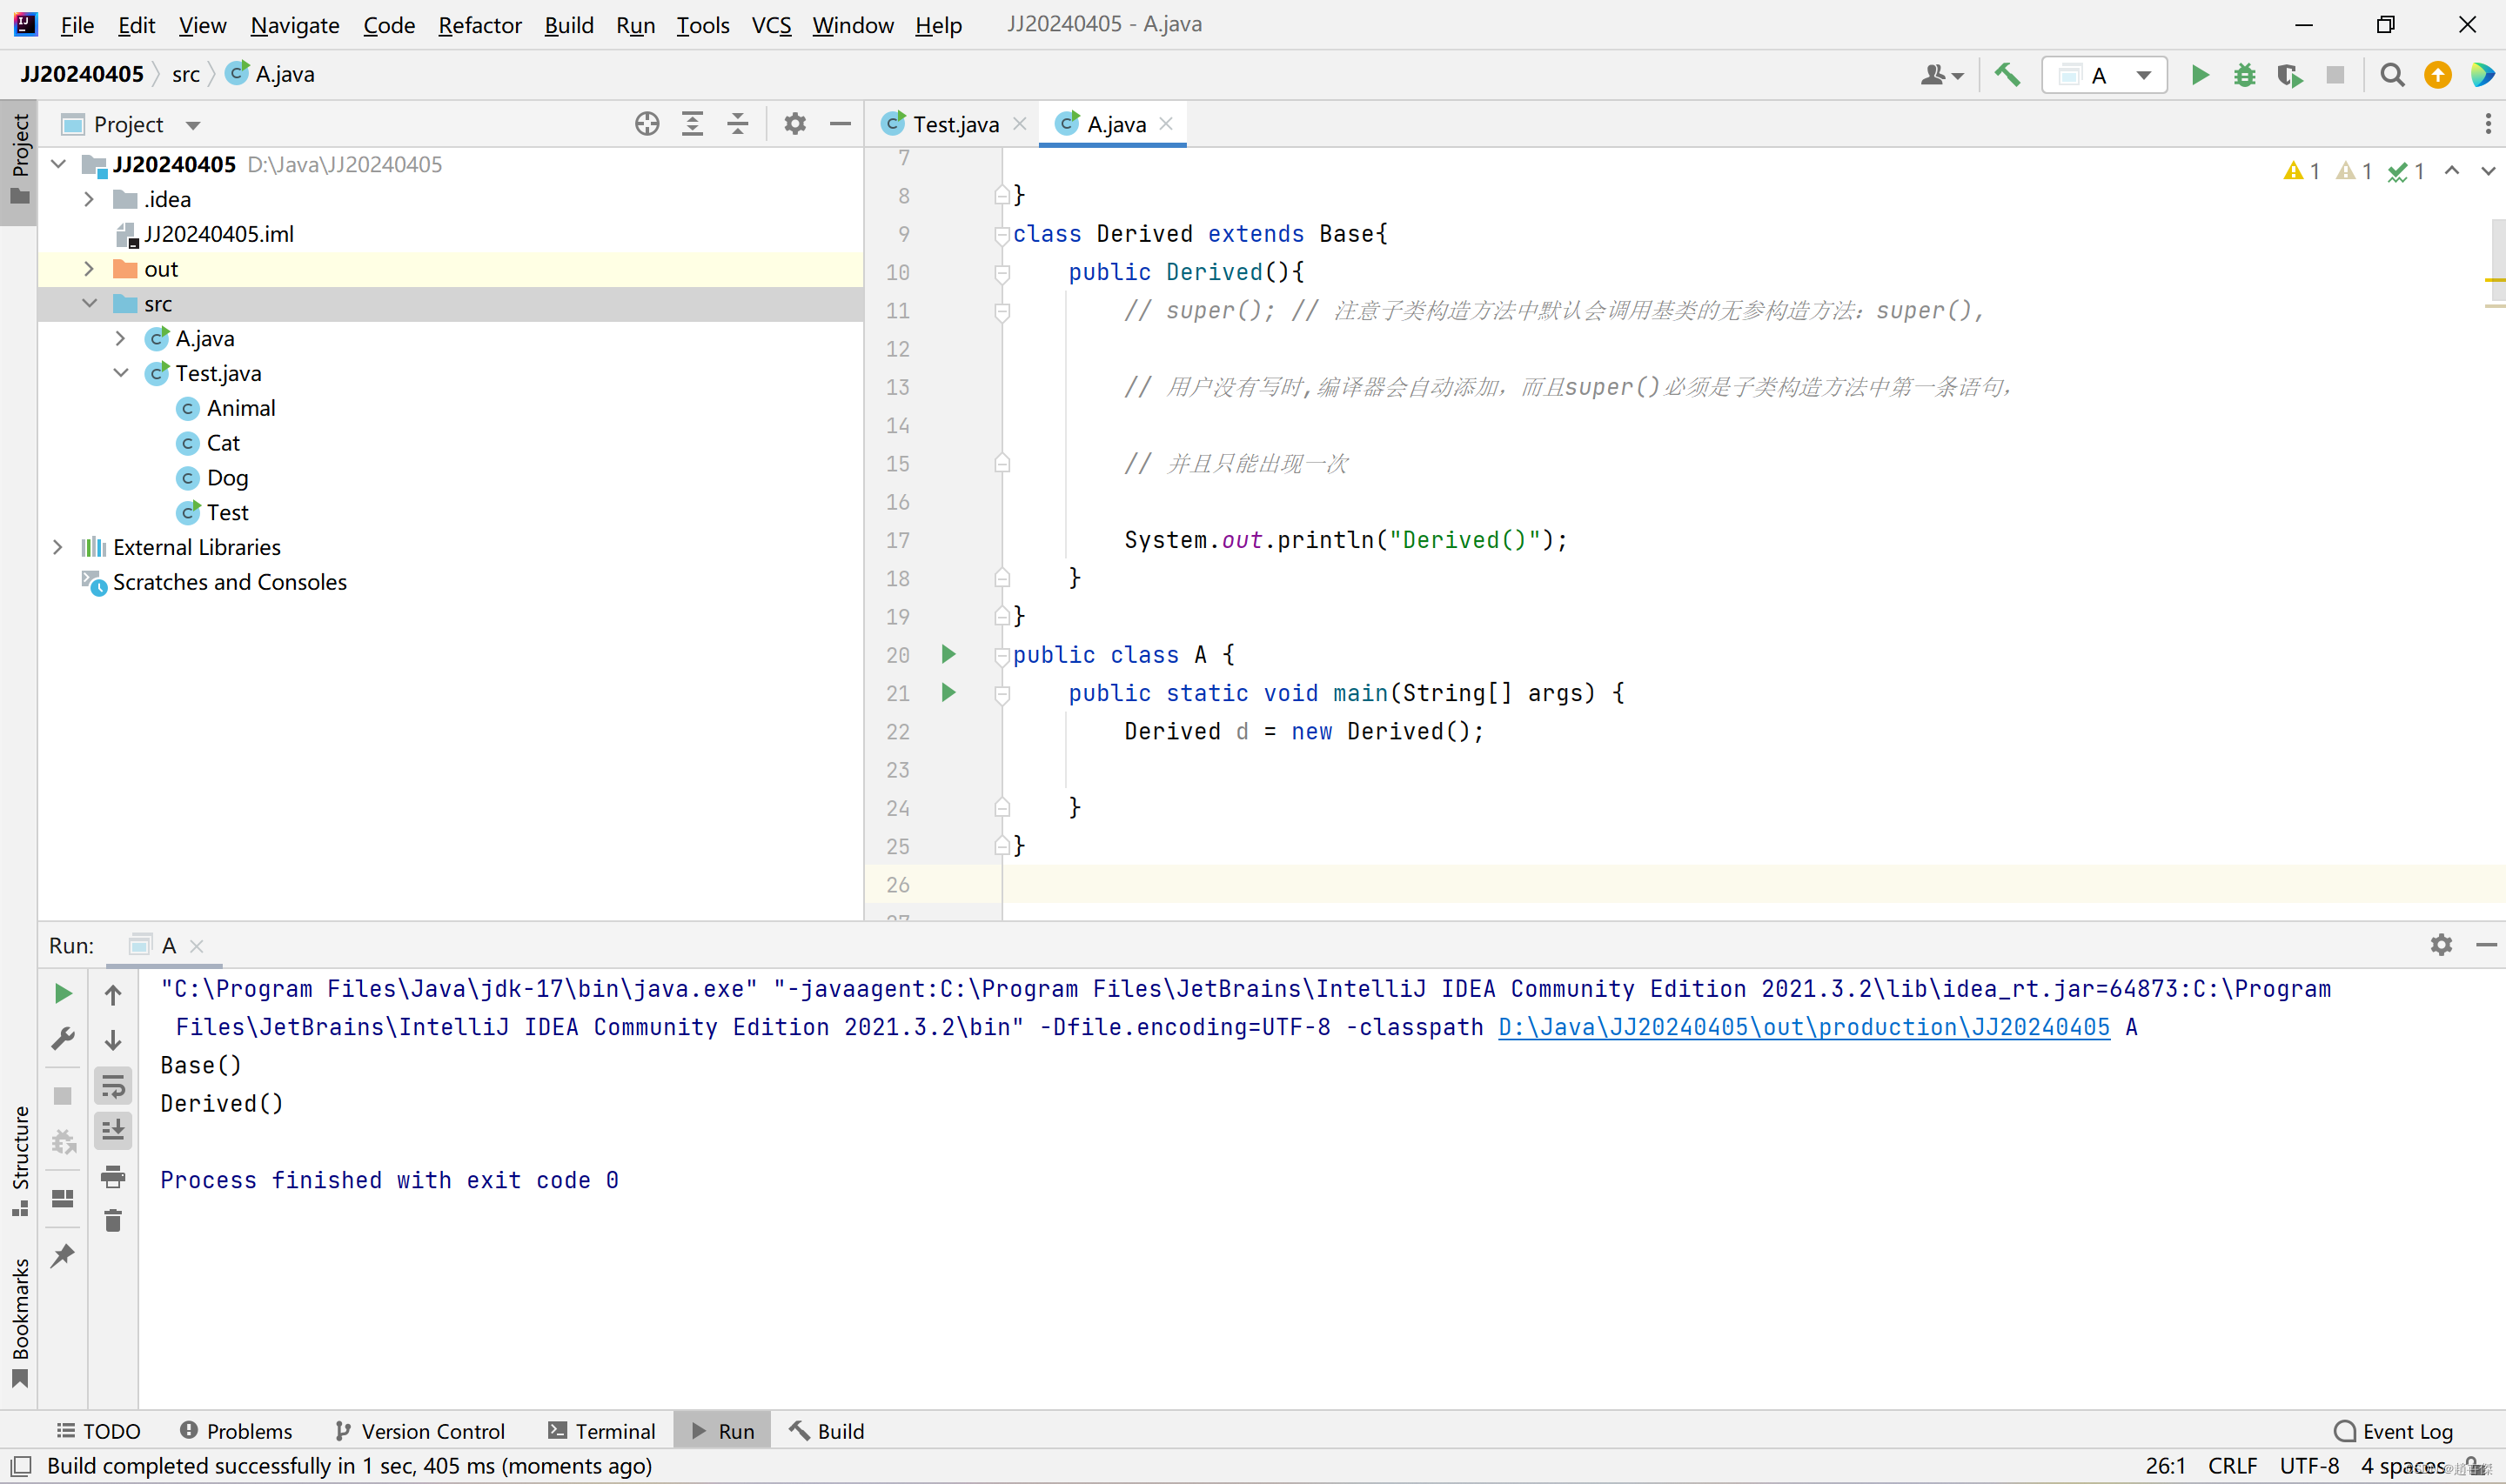Open Search Everywhere magnifier icon
2506x1484 pixels.
[x=2392, y=75]
